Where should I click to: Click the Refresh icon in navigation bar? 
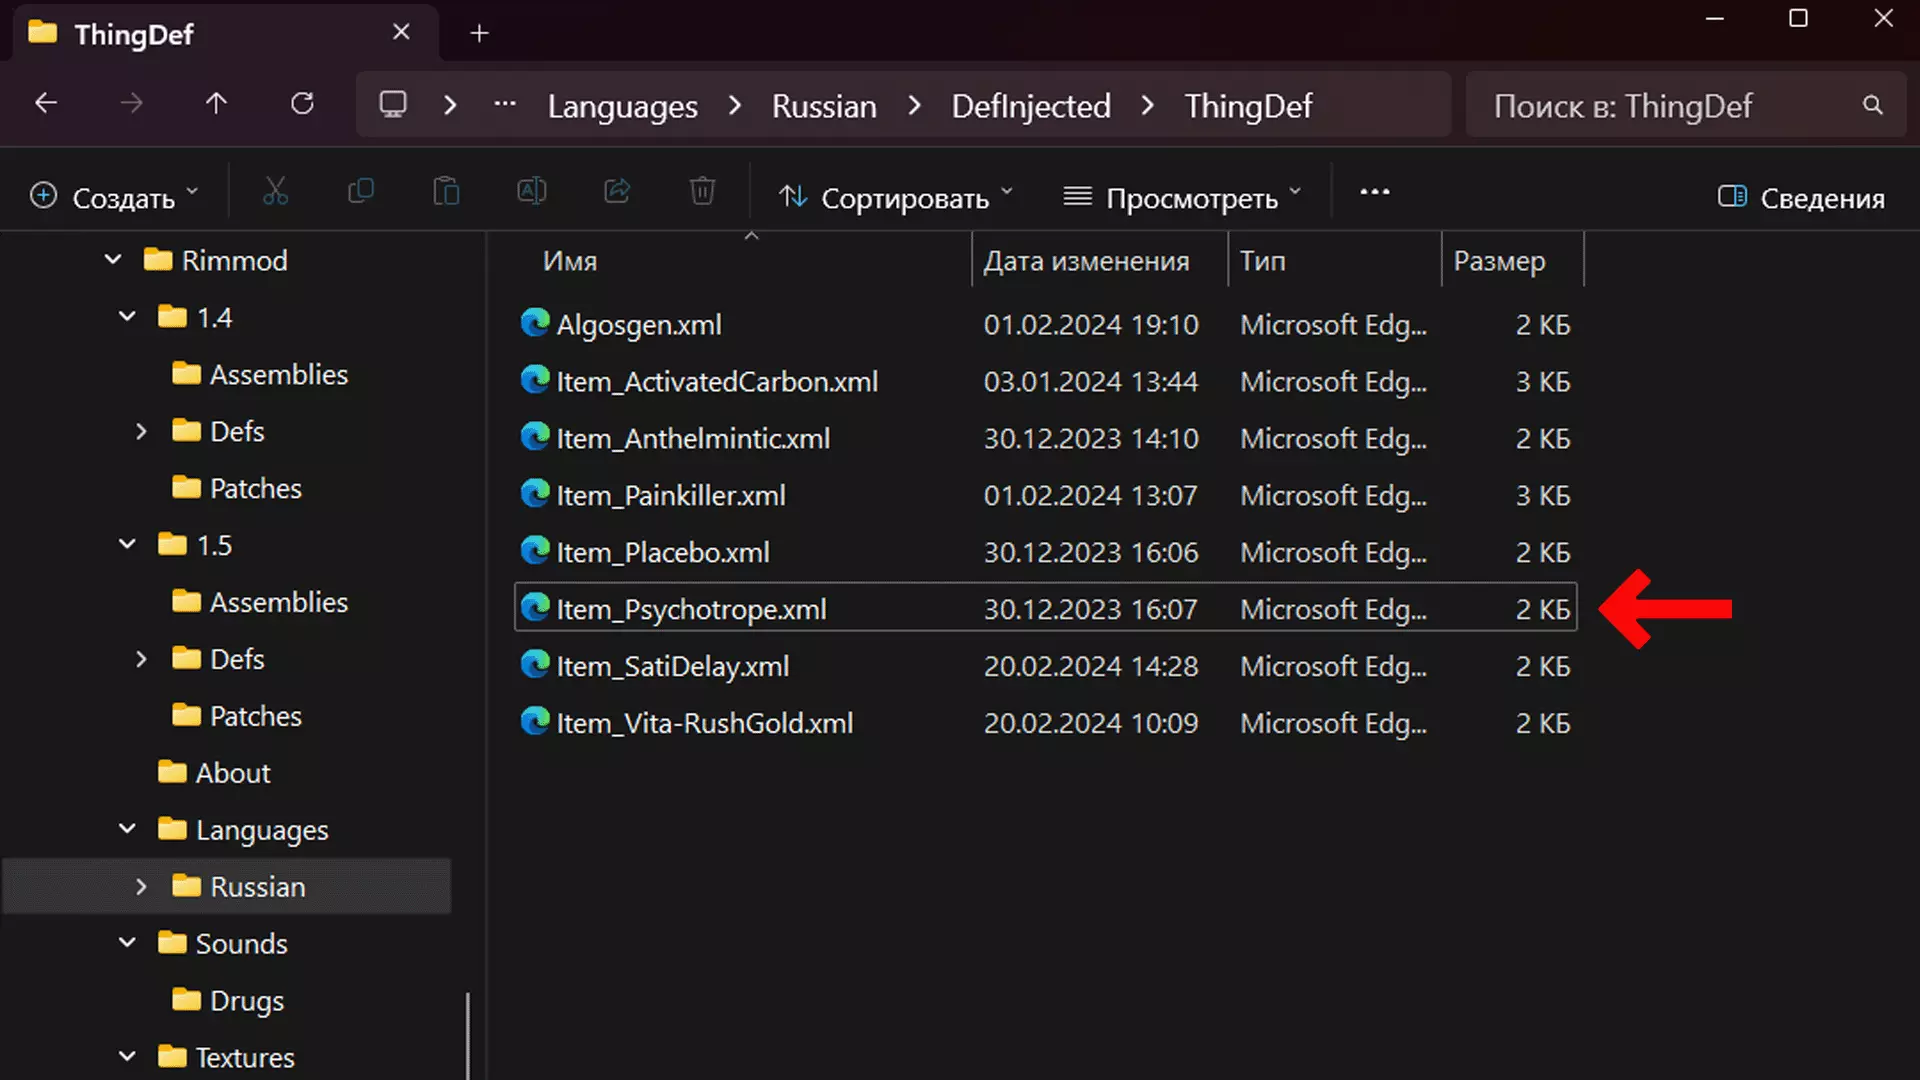tap(302, 104)
